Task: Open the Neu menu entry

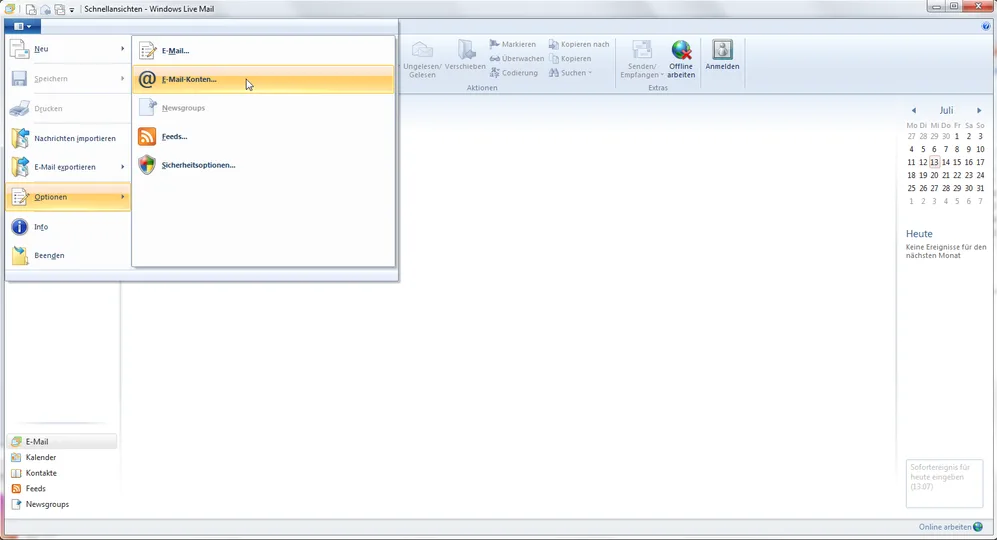Action: 68,49
